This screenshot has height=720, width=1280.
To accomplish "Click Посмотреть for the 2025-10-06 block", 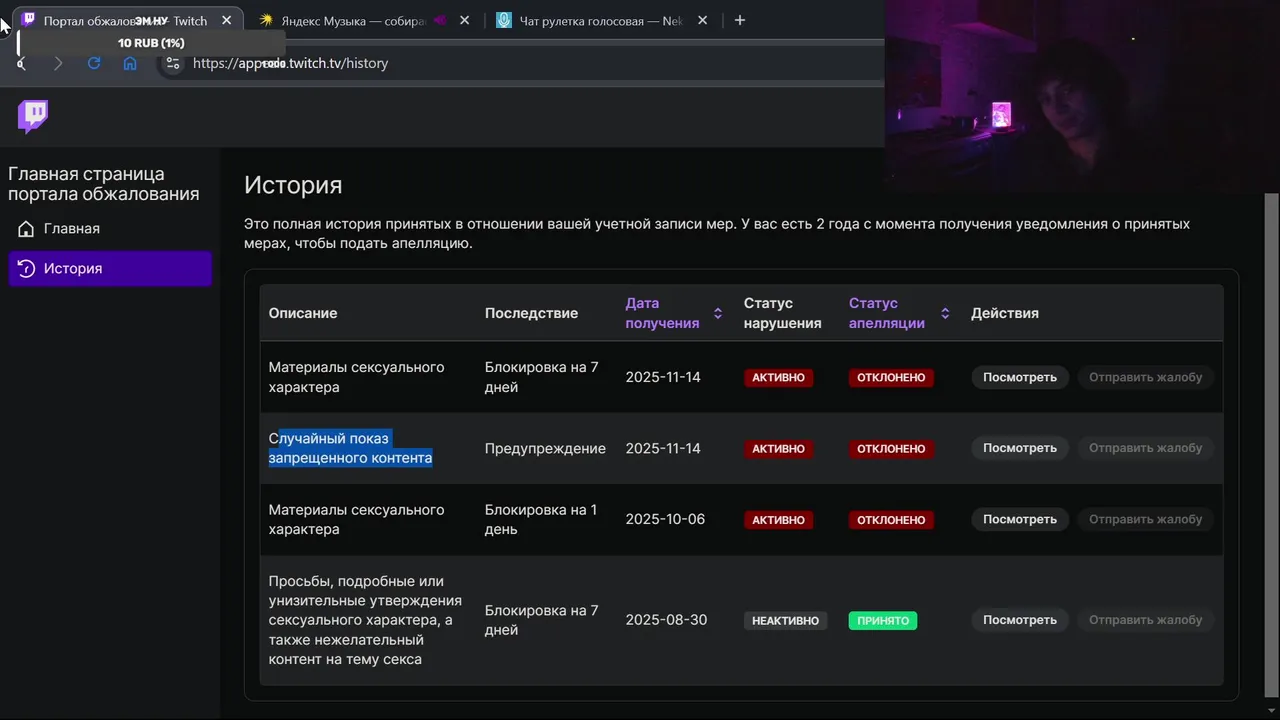I will tap(1019, 519).
